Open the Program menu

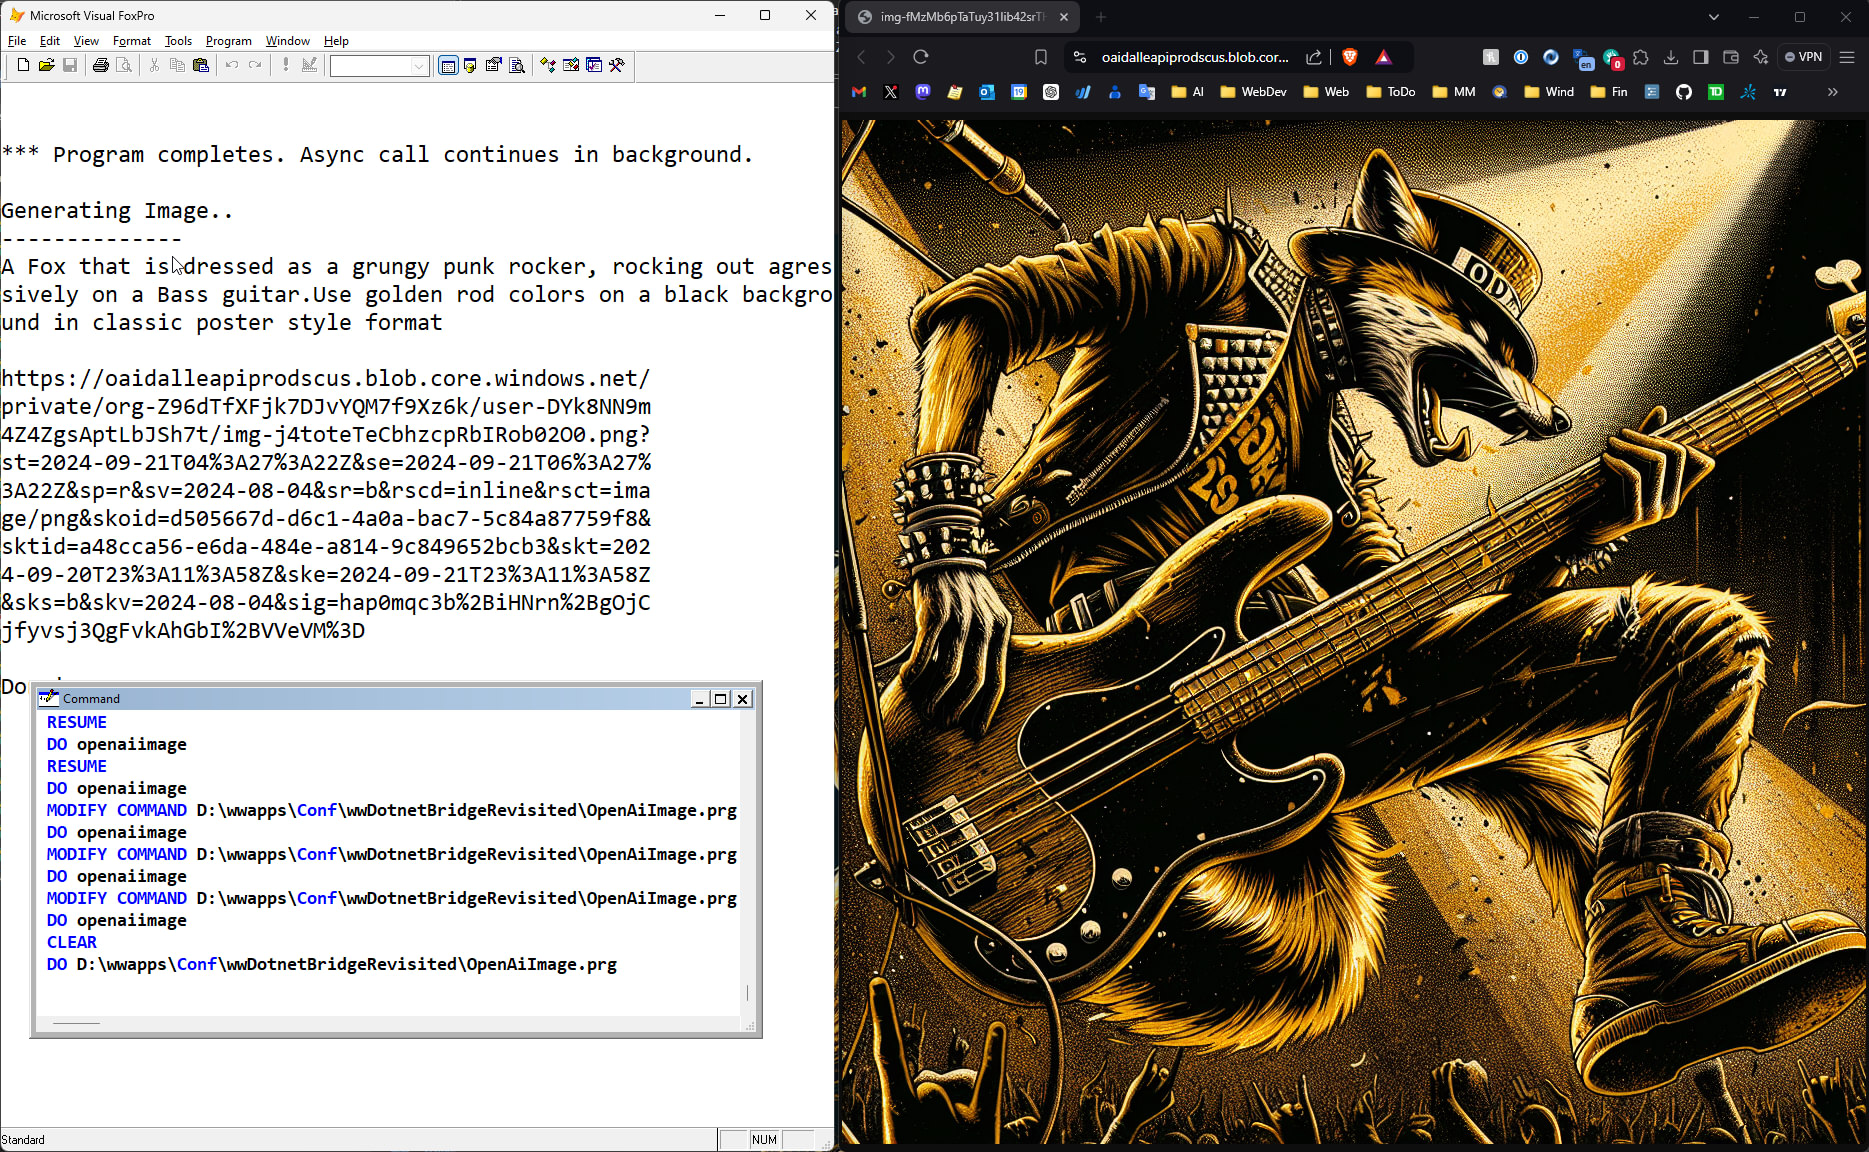tap(228, 41)
